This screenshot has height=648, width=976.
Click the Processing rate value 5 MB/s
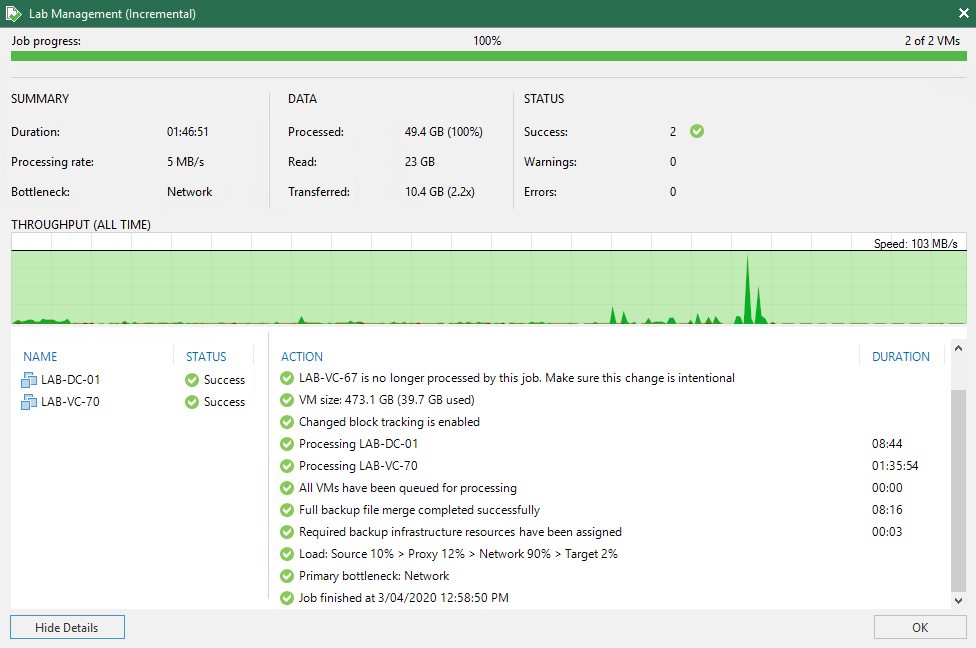click(185, 162)
